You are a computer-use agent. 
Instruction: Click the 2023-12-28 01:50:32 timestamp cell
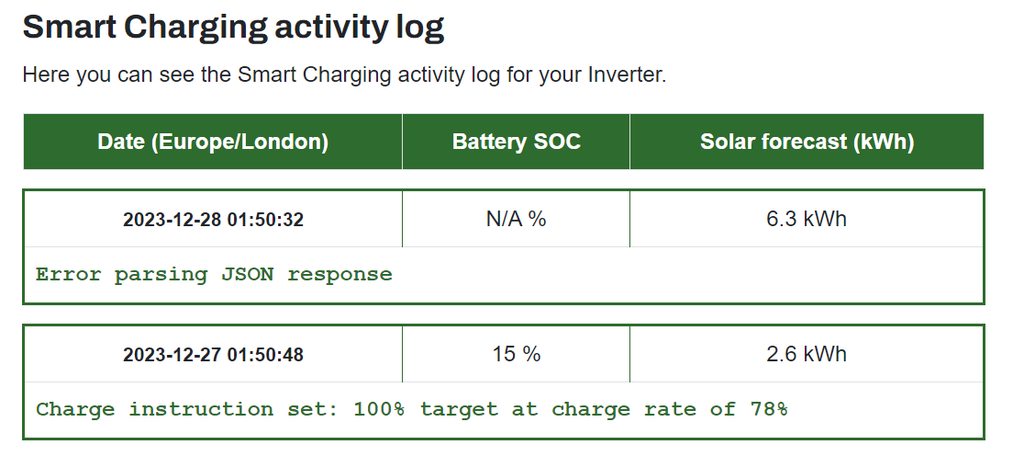(213, 219)
